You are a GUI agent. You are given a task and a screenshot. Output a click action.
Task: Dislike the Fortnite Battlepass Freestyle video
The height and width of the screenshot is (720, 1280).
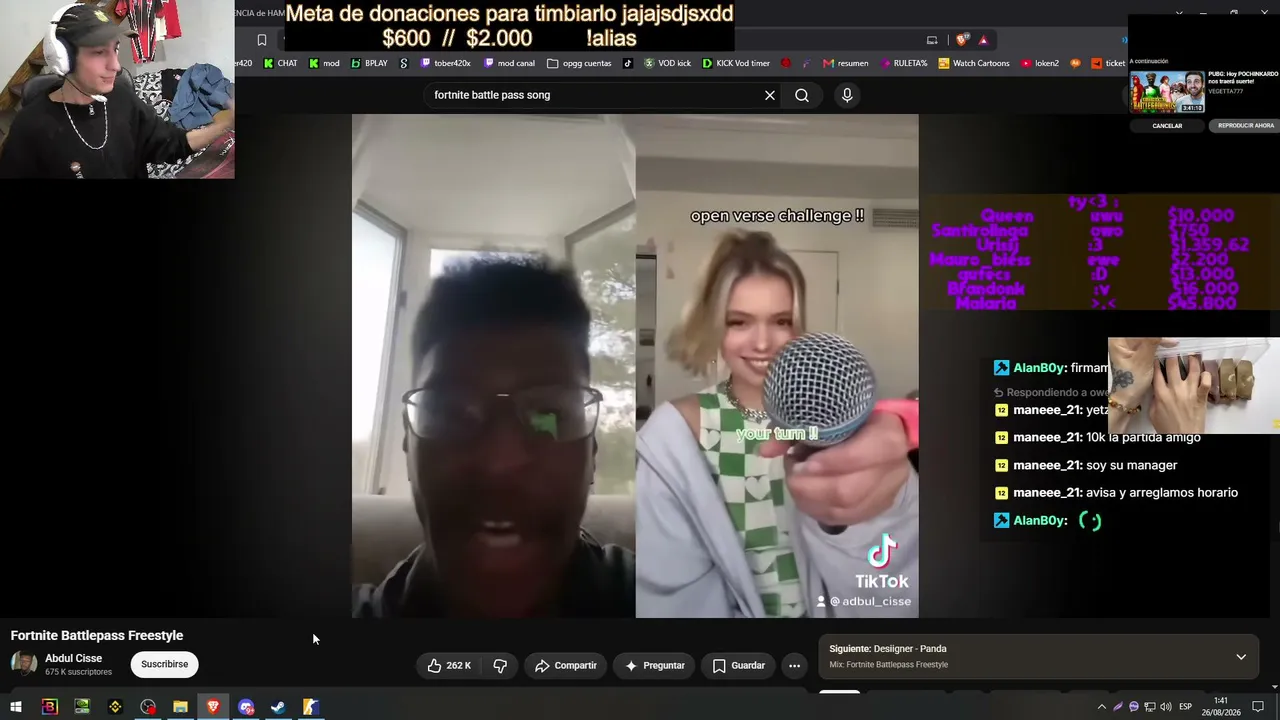(x=500, y=665)
